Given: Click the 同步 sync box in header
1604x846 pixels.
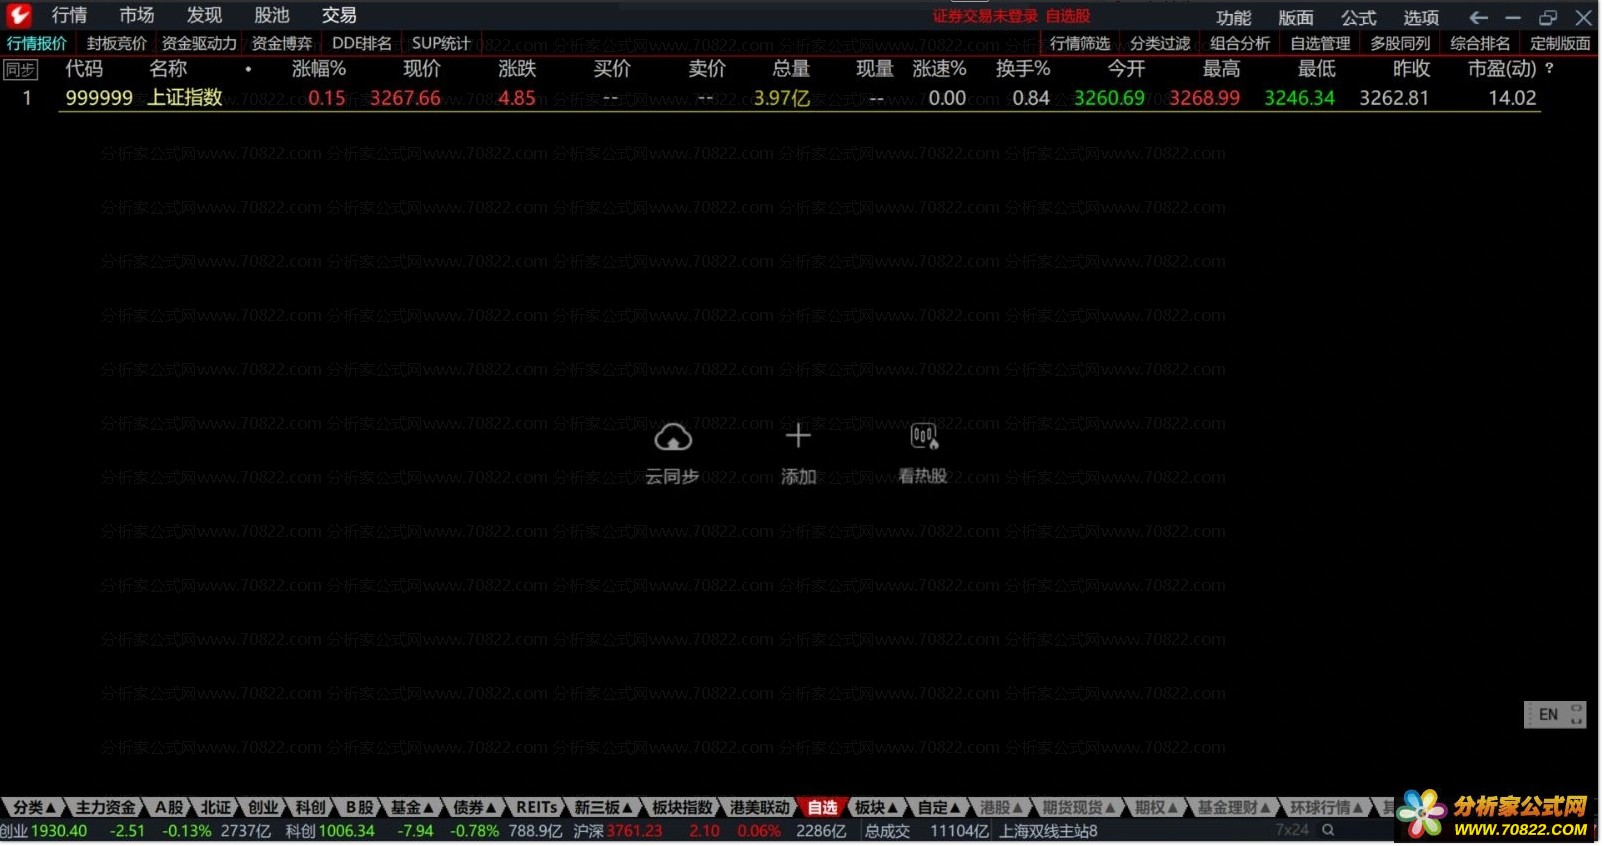Looking at the screenshot, I should (20, 69).
